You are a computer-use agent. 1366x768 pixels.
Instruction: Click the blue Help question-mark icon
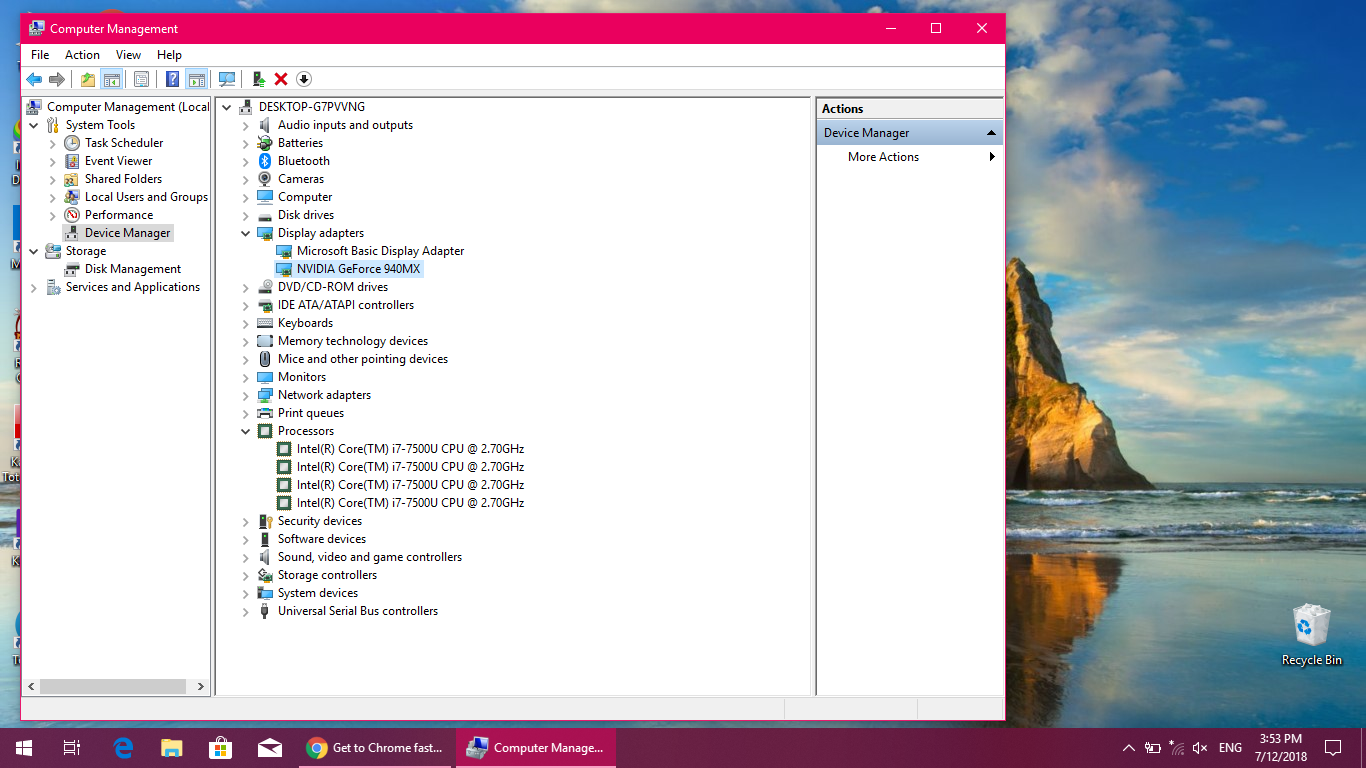[173, 79]
